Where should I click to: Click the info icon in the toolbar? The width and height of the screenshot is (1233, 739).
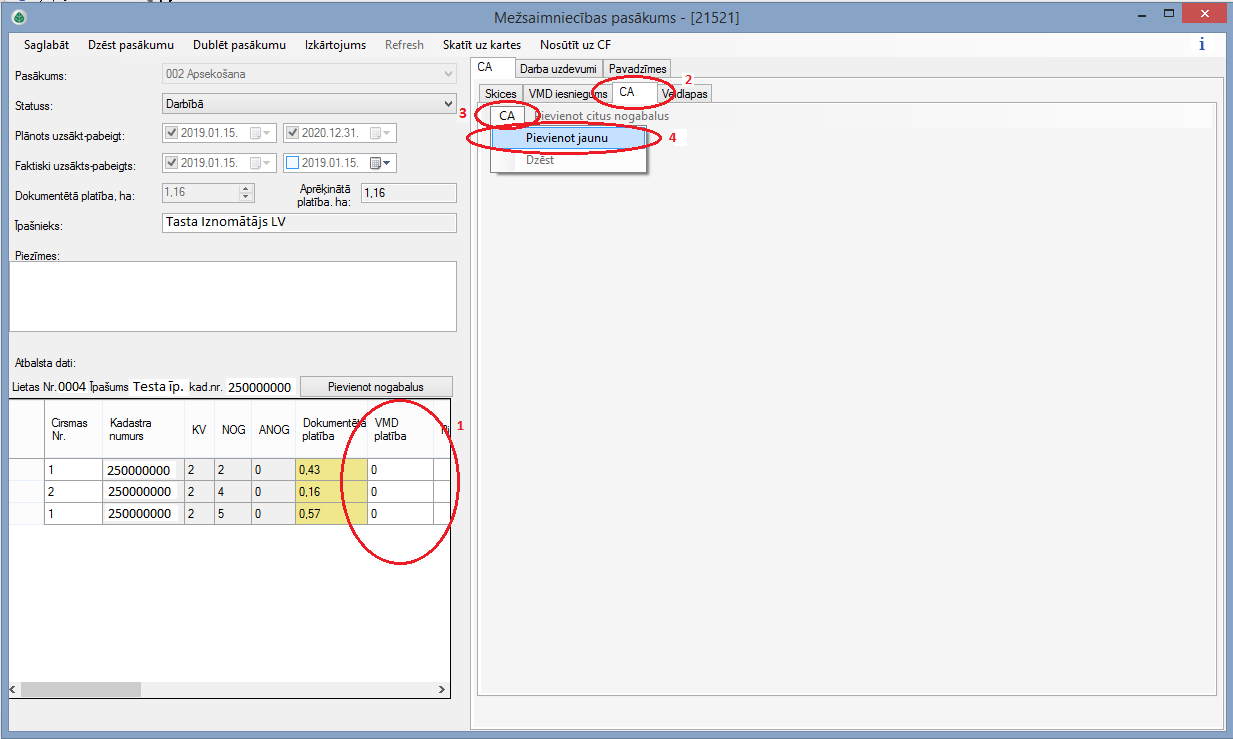[1201, 45]
